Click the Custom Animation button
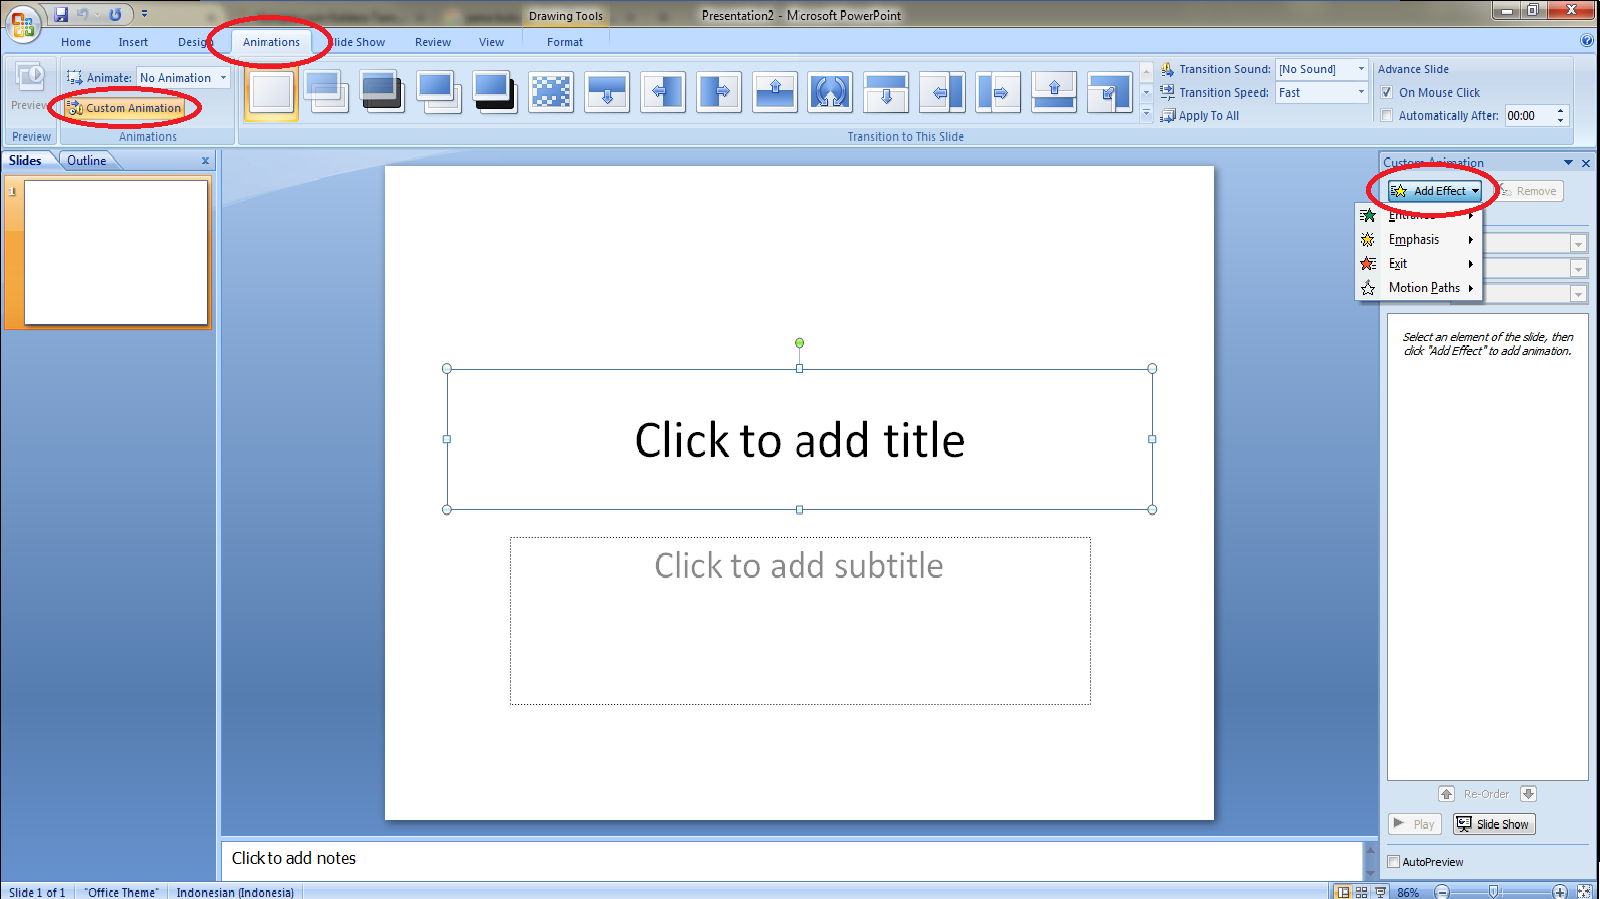 (125, 108)
